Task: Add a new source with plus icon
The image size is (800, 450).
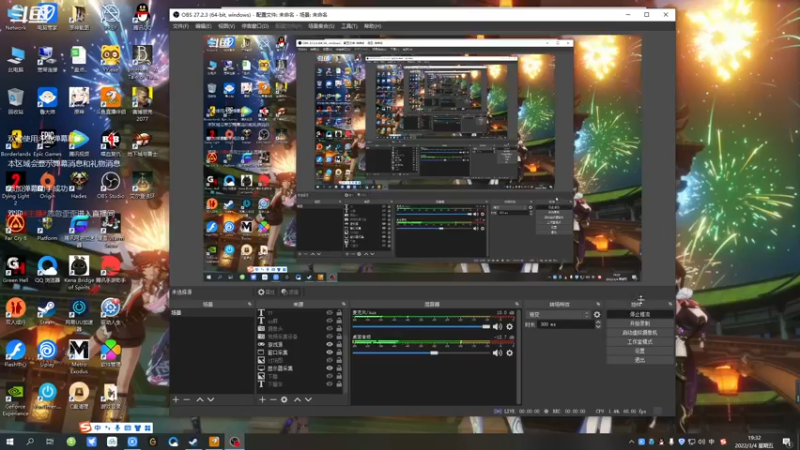Action: point(262,399)
